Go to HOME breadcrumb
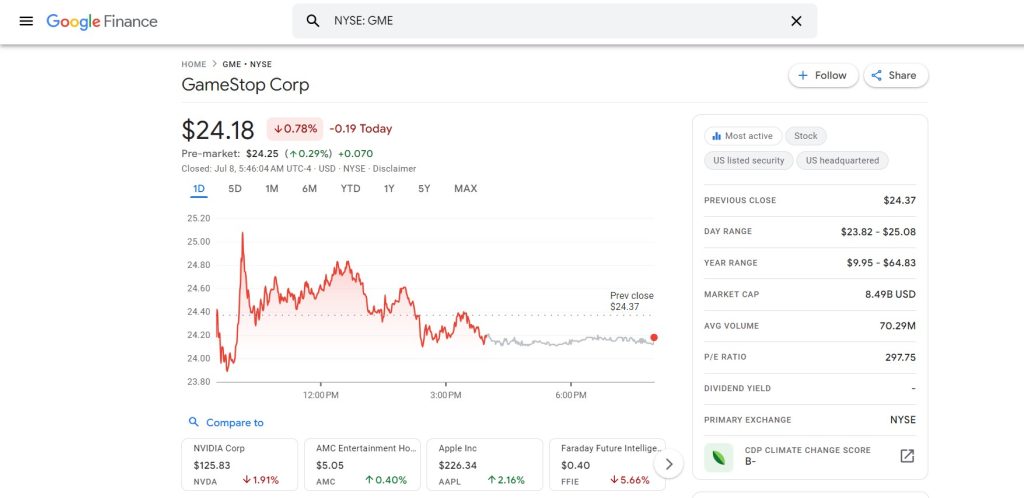1024x498 pixels. coord(194,64)
